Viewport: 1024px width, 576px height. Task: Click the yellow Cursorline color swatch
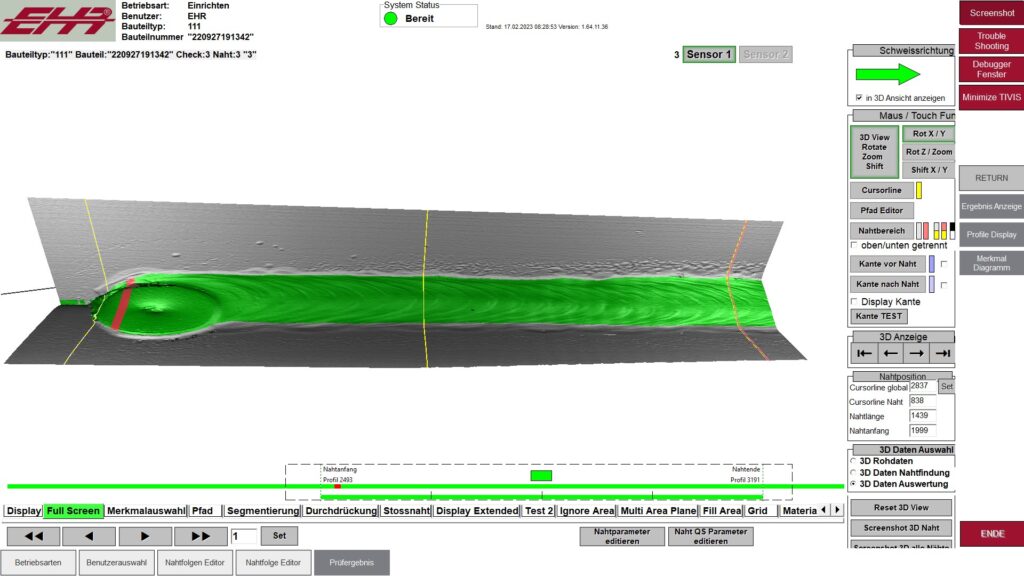tap(918, 190)
